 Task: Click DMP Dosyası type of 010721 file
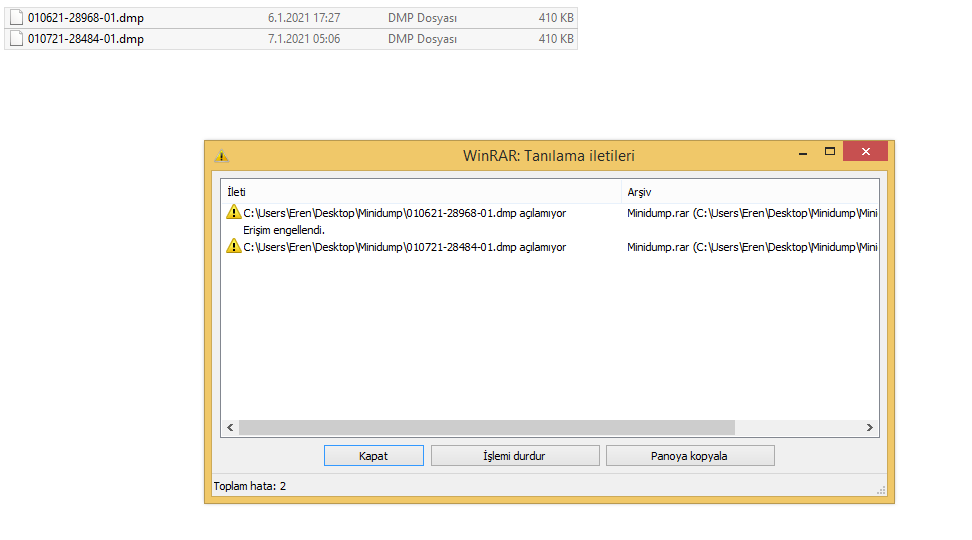pyautogui.click(x=422, y=39)
